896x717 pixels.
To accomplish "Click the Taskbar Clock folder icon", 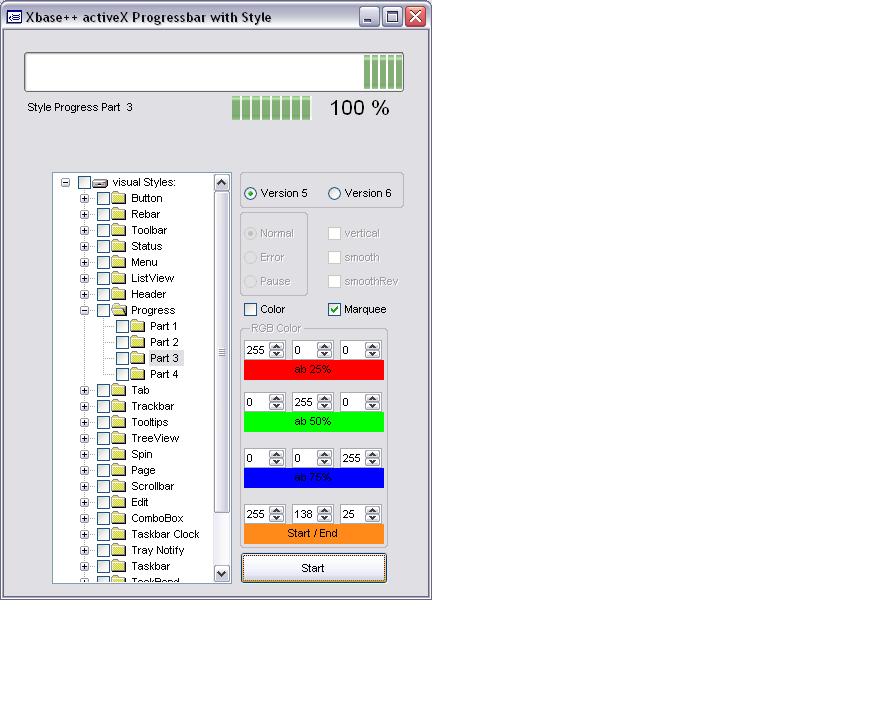I will (x=119, y=534).
